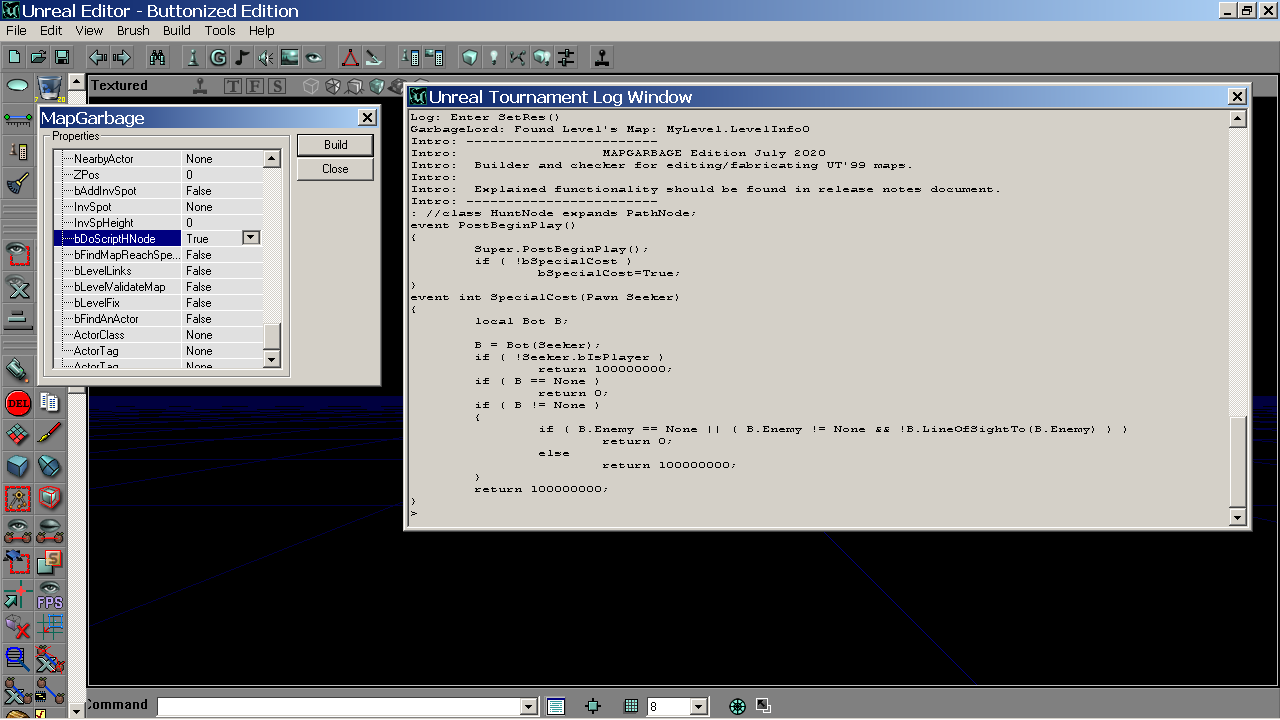
Task: Click the lightbulb build lighting icon
Action: point(493,57)
